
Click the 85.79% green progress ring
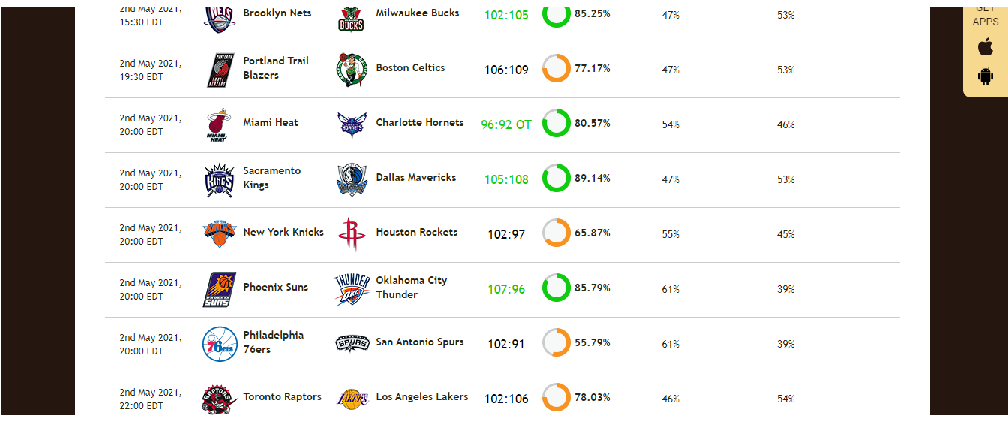[x=556, y=287]
